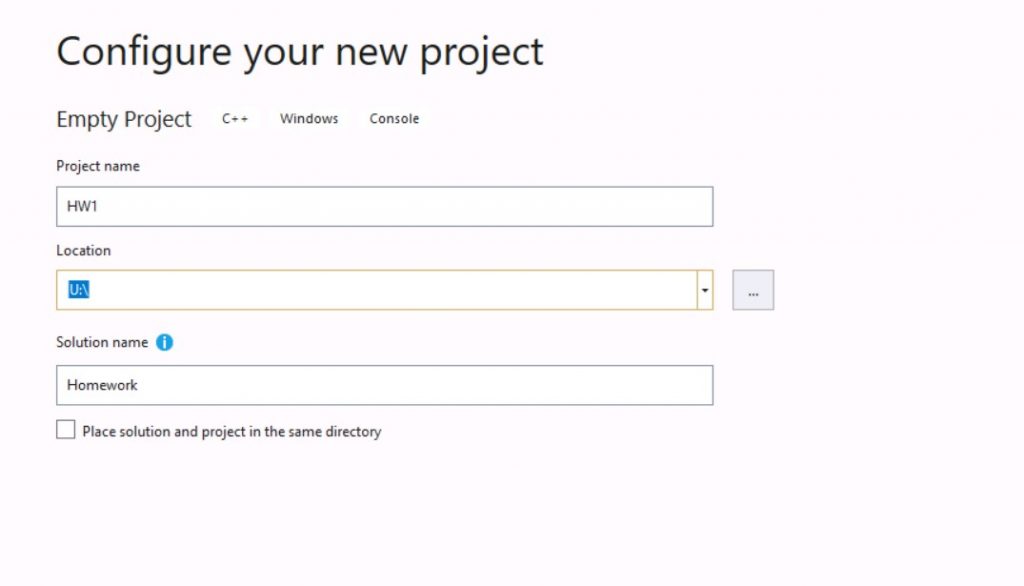Click the Configure your new project title
1024x586 pixels.
[300, 52]
